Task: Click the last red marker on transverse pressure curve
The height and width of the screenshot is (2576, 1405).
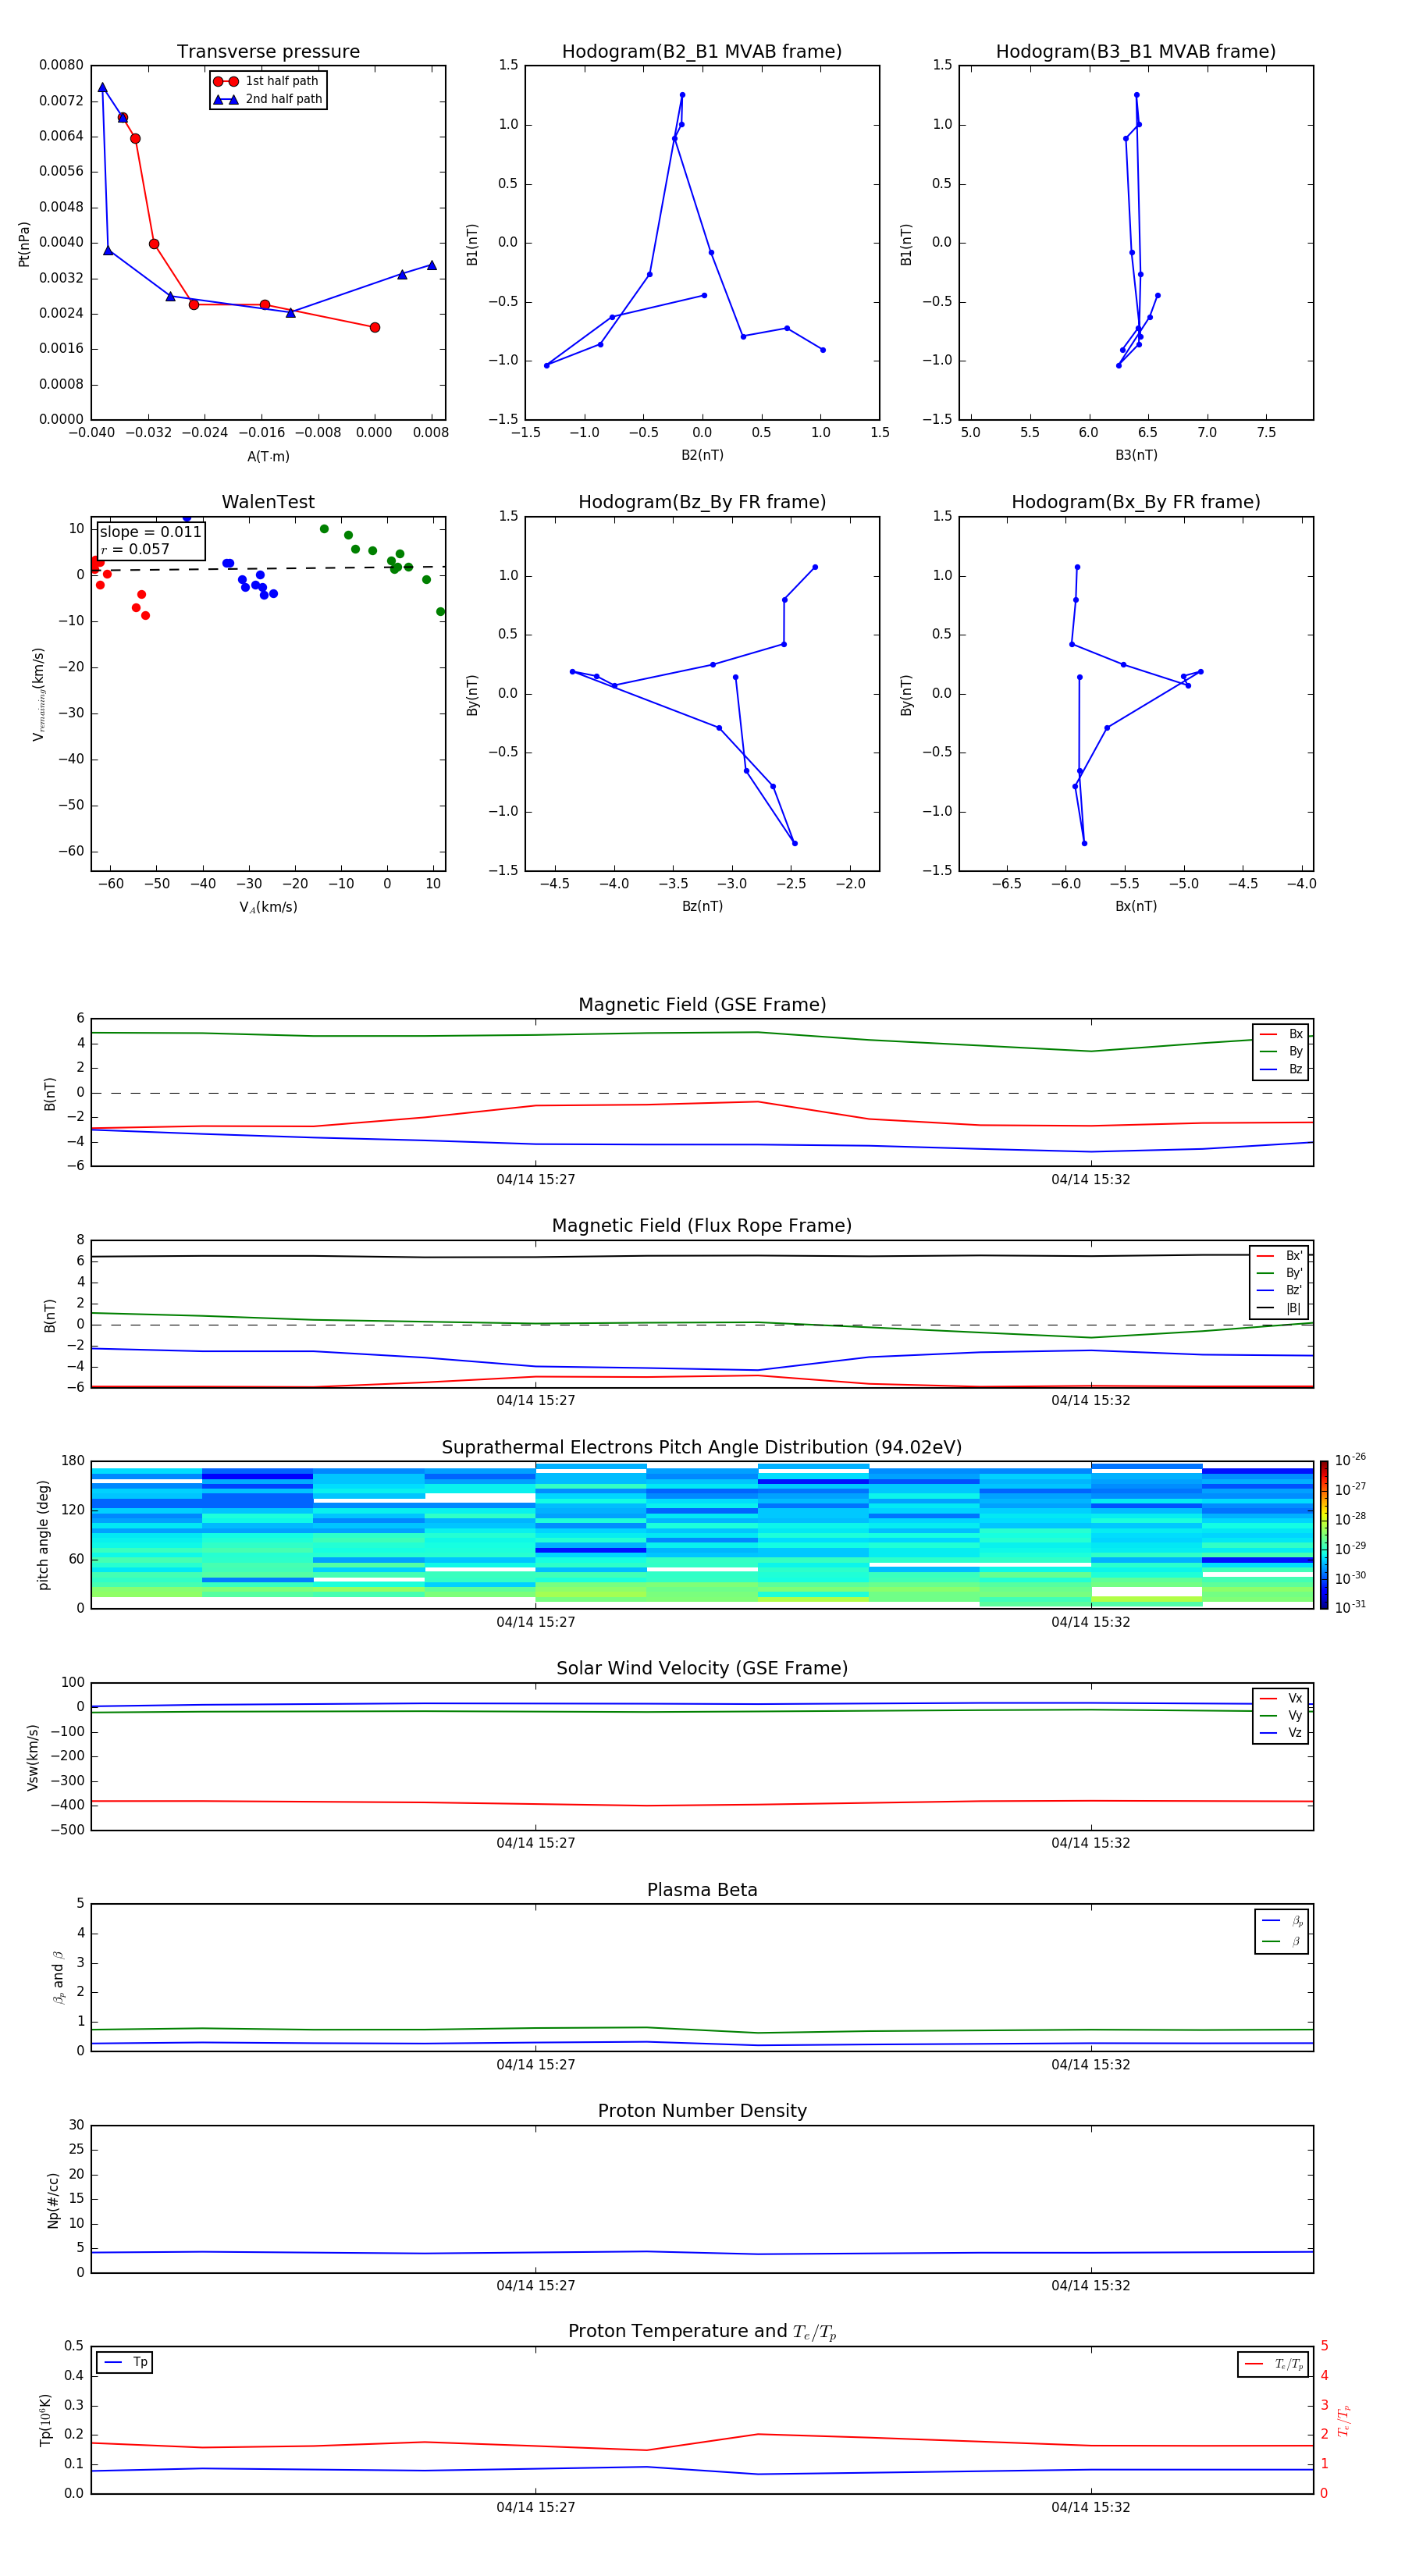Action: [x=375, y=327]
